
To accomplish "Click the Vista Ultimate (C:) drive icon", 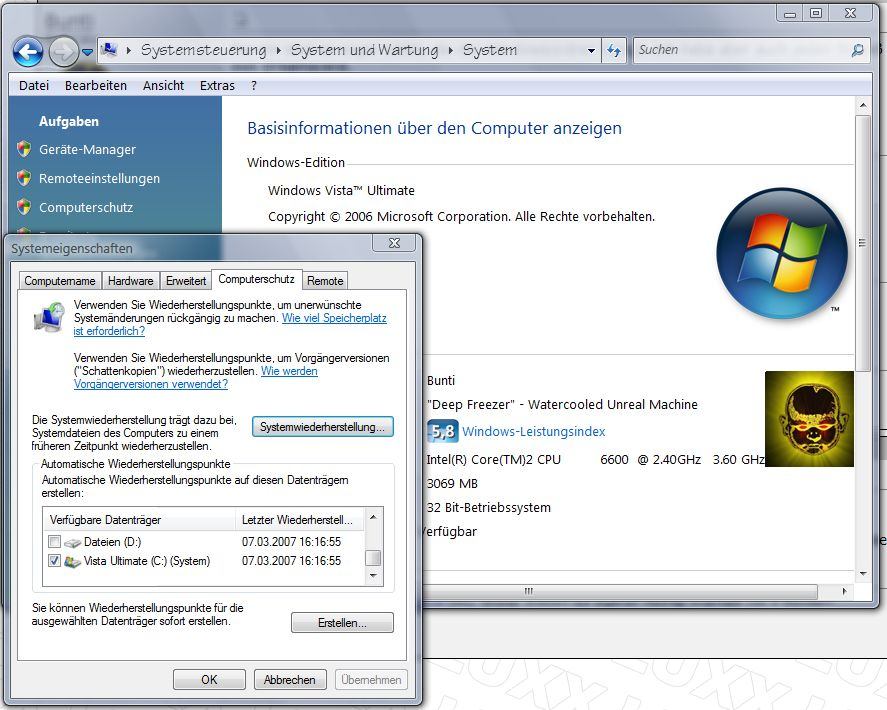I will (x=72, y=562).
